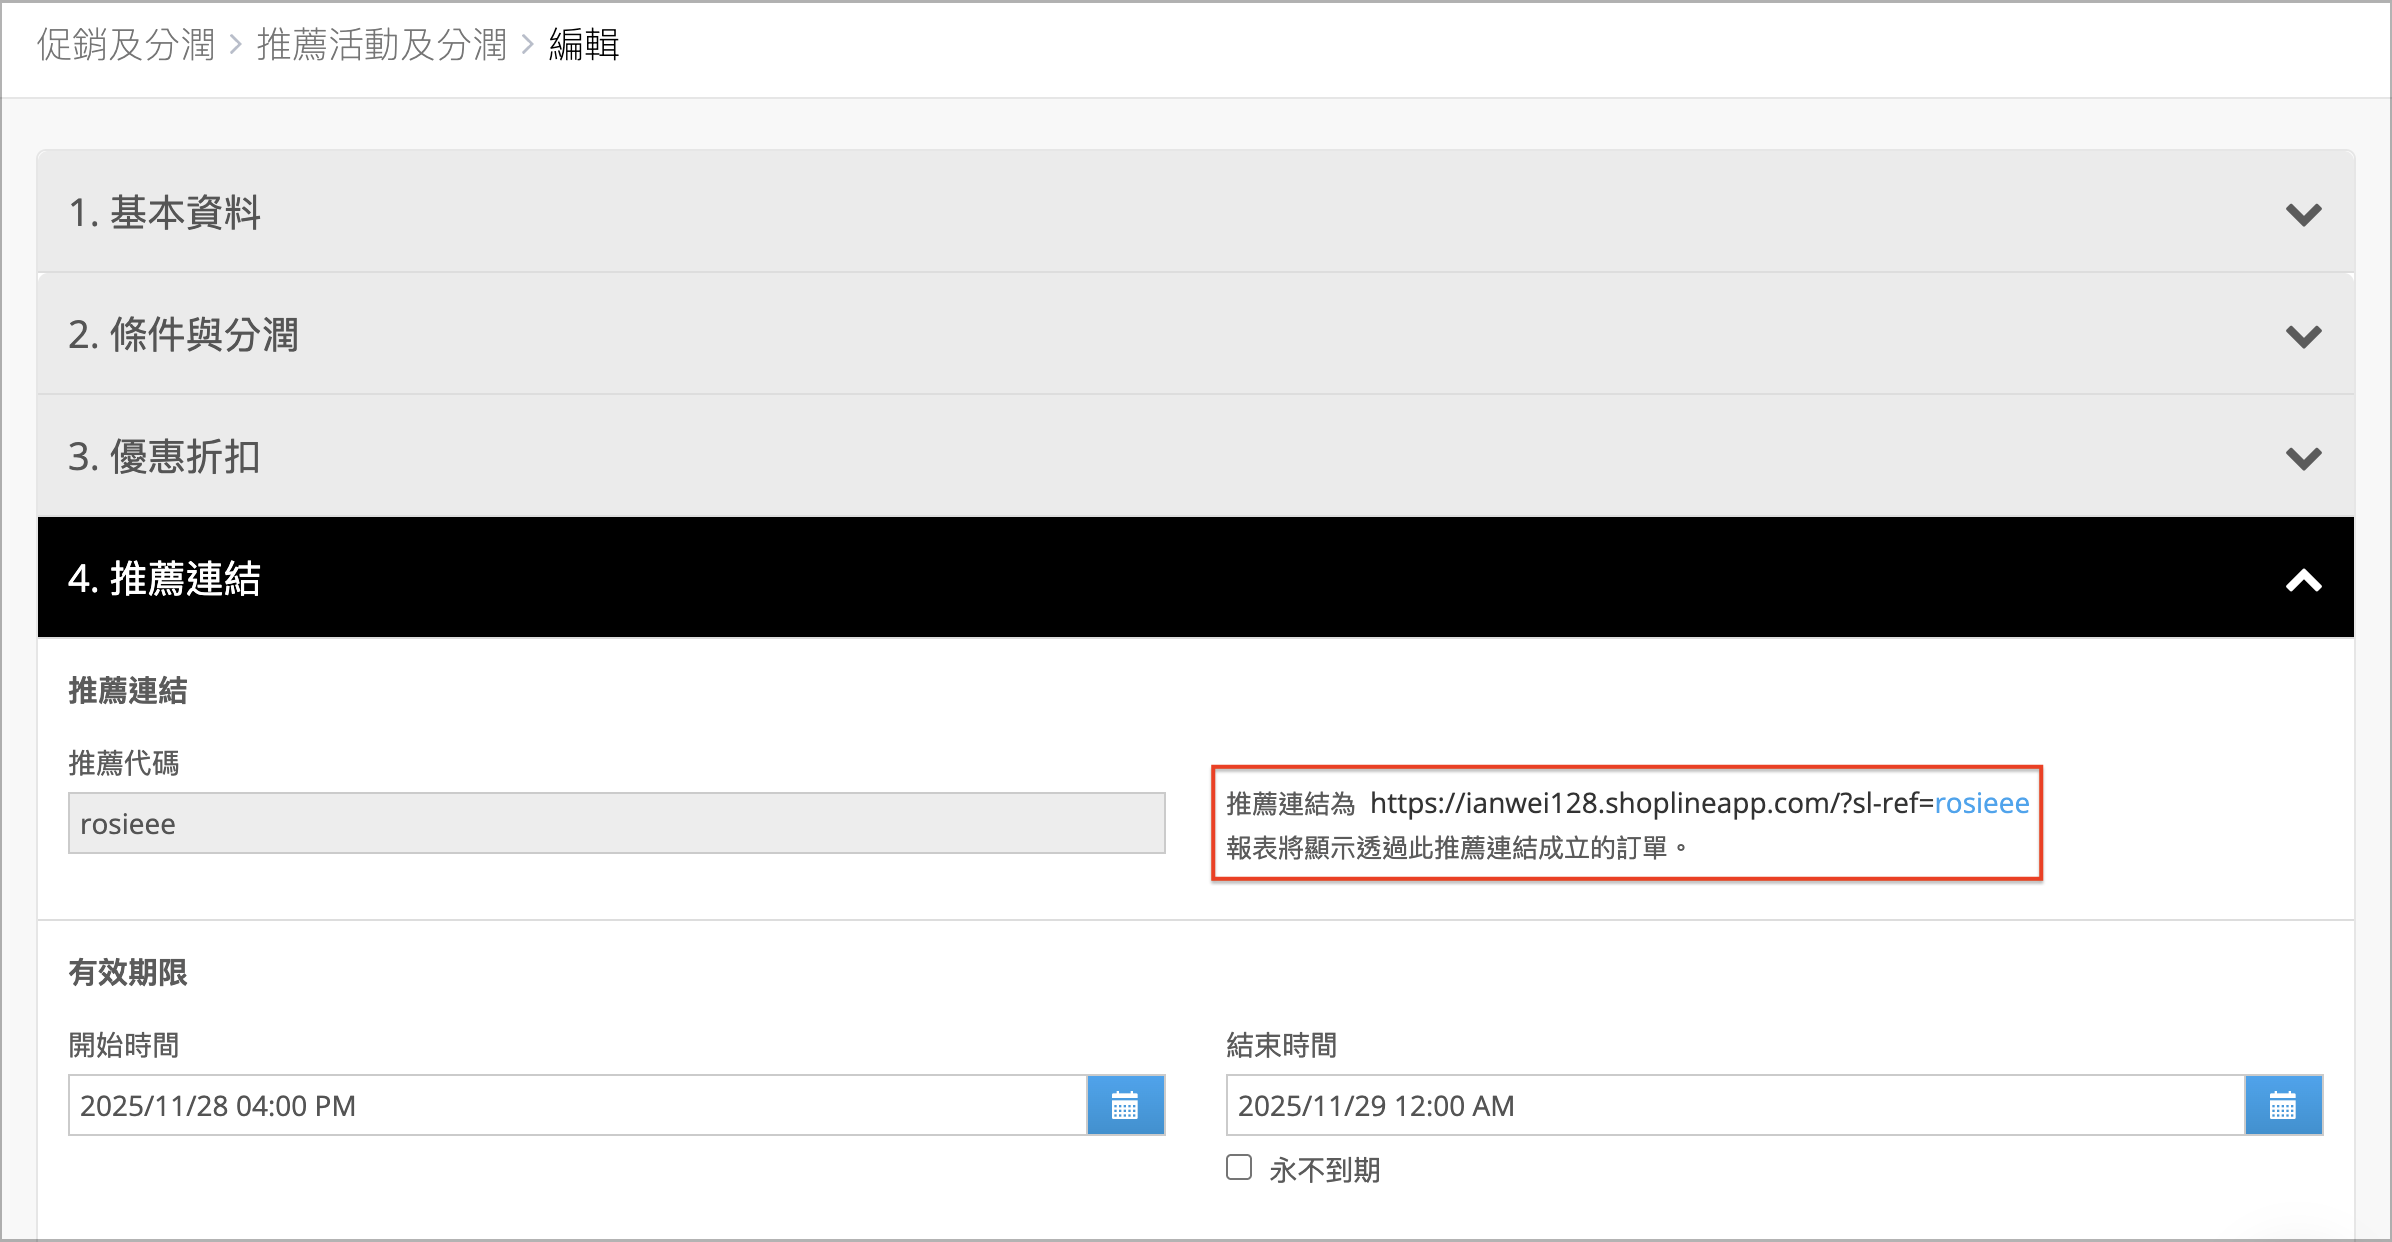Viewport: 2392px width, 1242px height.
Task: Expand the 2. 條件與分潤 section chevron
Action: pos(2303,336)
